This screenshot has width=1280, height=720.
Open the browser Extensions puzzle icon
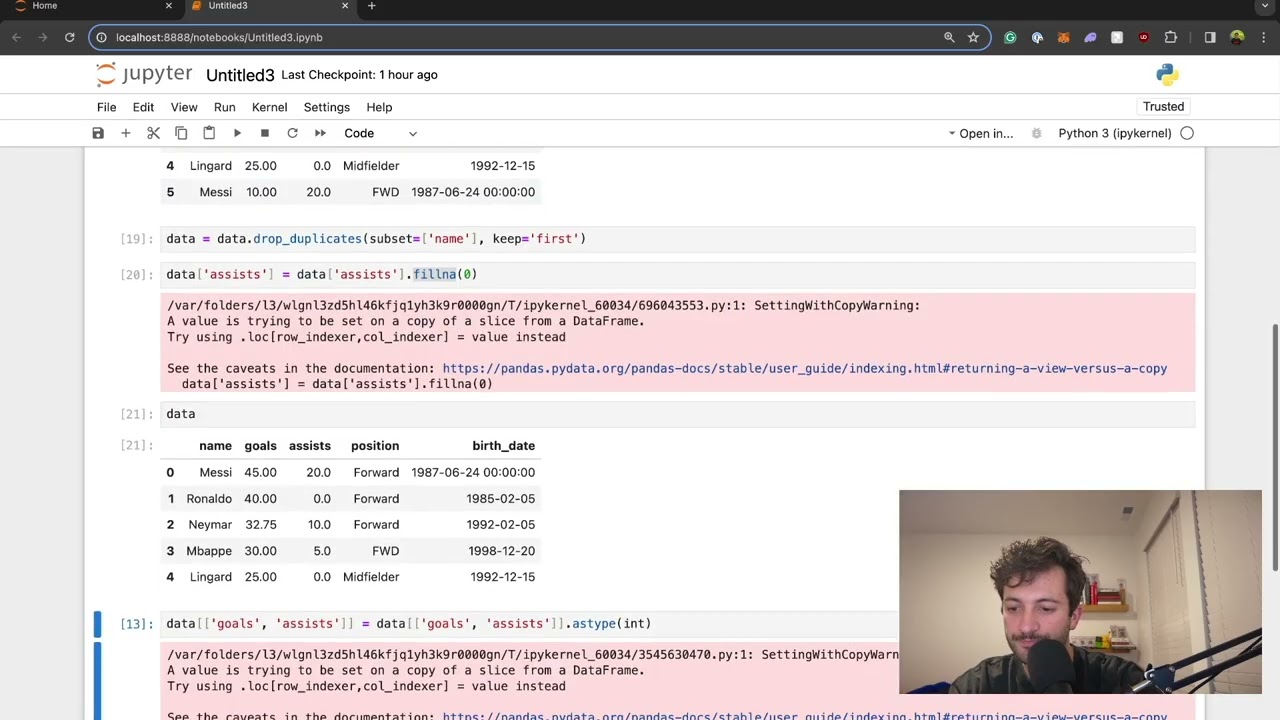[x=1171, y=37]
